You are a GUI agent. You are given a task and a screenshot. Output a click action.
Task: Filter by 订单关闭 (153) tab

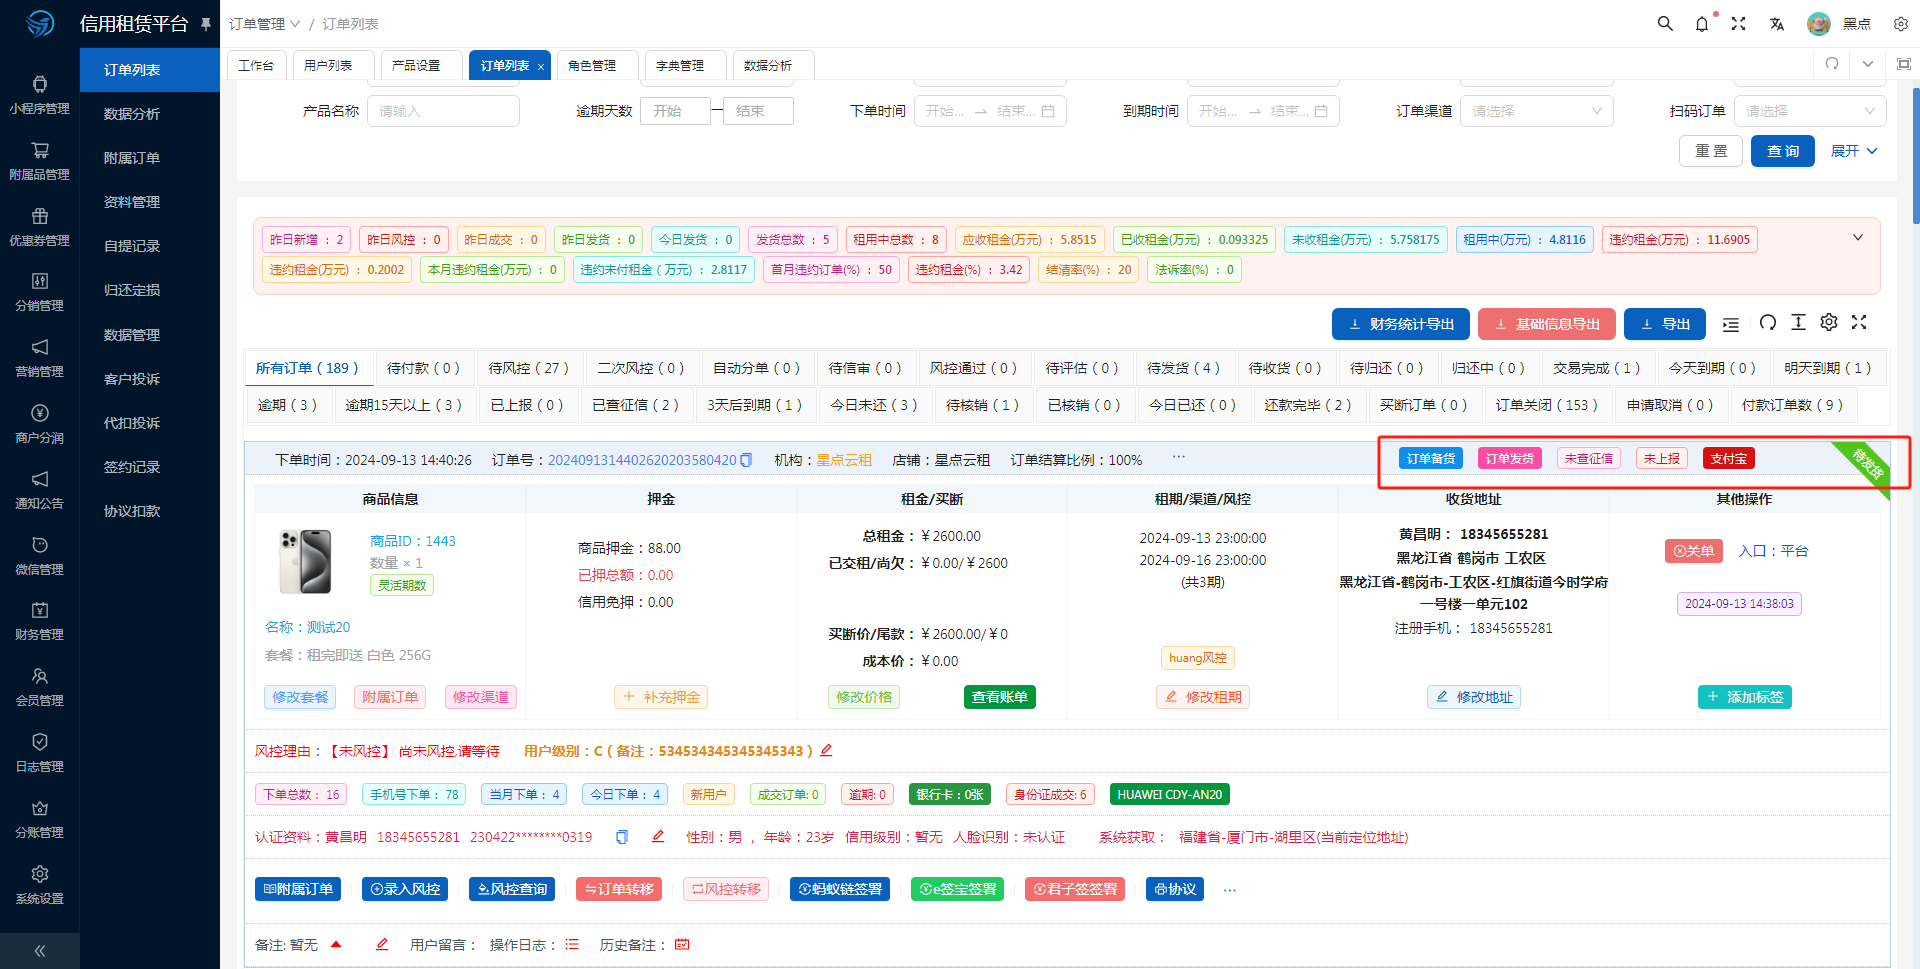point(1546,405)
